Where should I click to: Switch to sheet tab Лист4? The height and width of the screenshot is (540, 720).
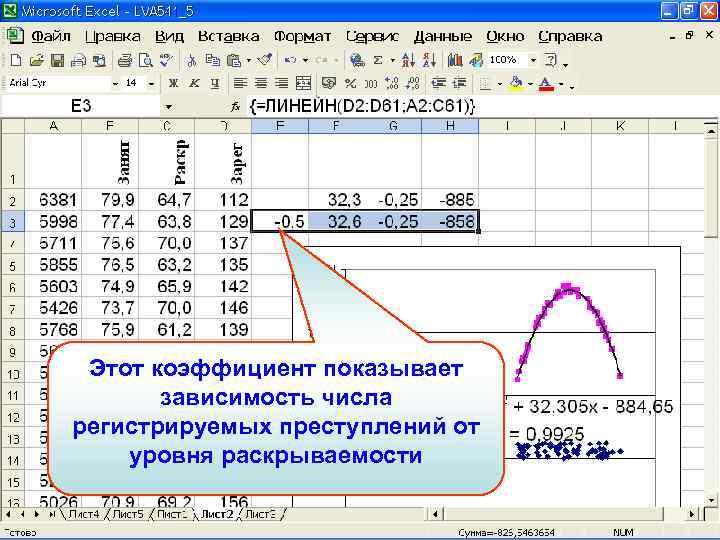[x=83, y=514]
